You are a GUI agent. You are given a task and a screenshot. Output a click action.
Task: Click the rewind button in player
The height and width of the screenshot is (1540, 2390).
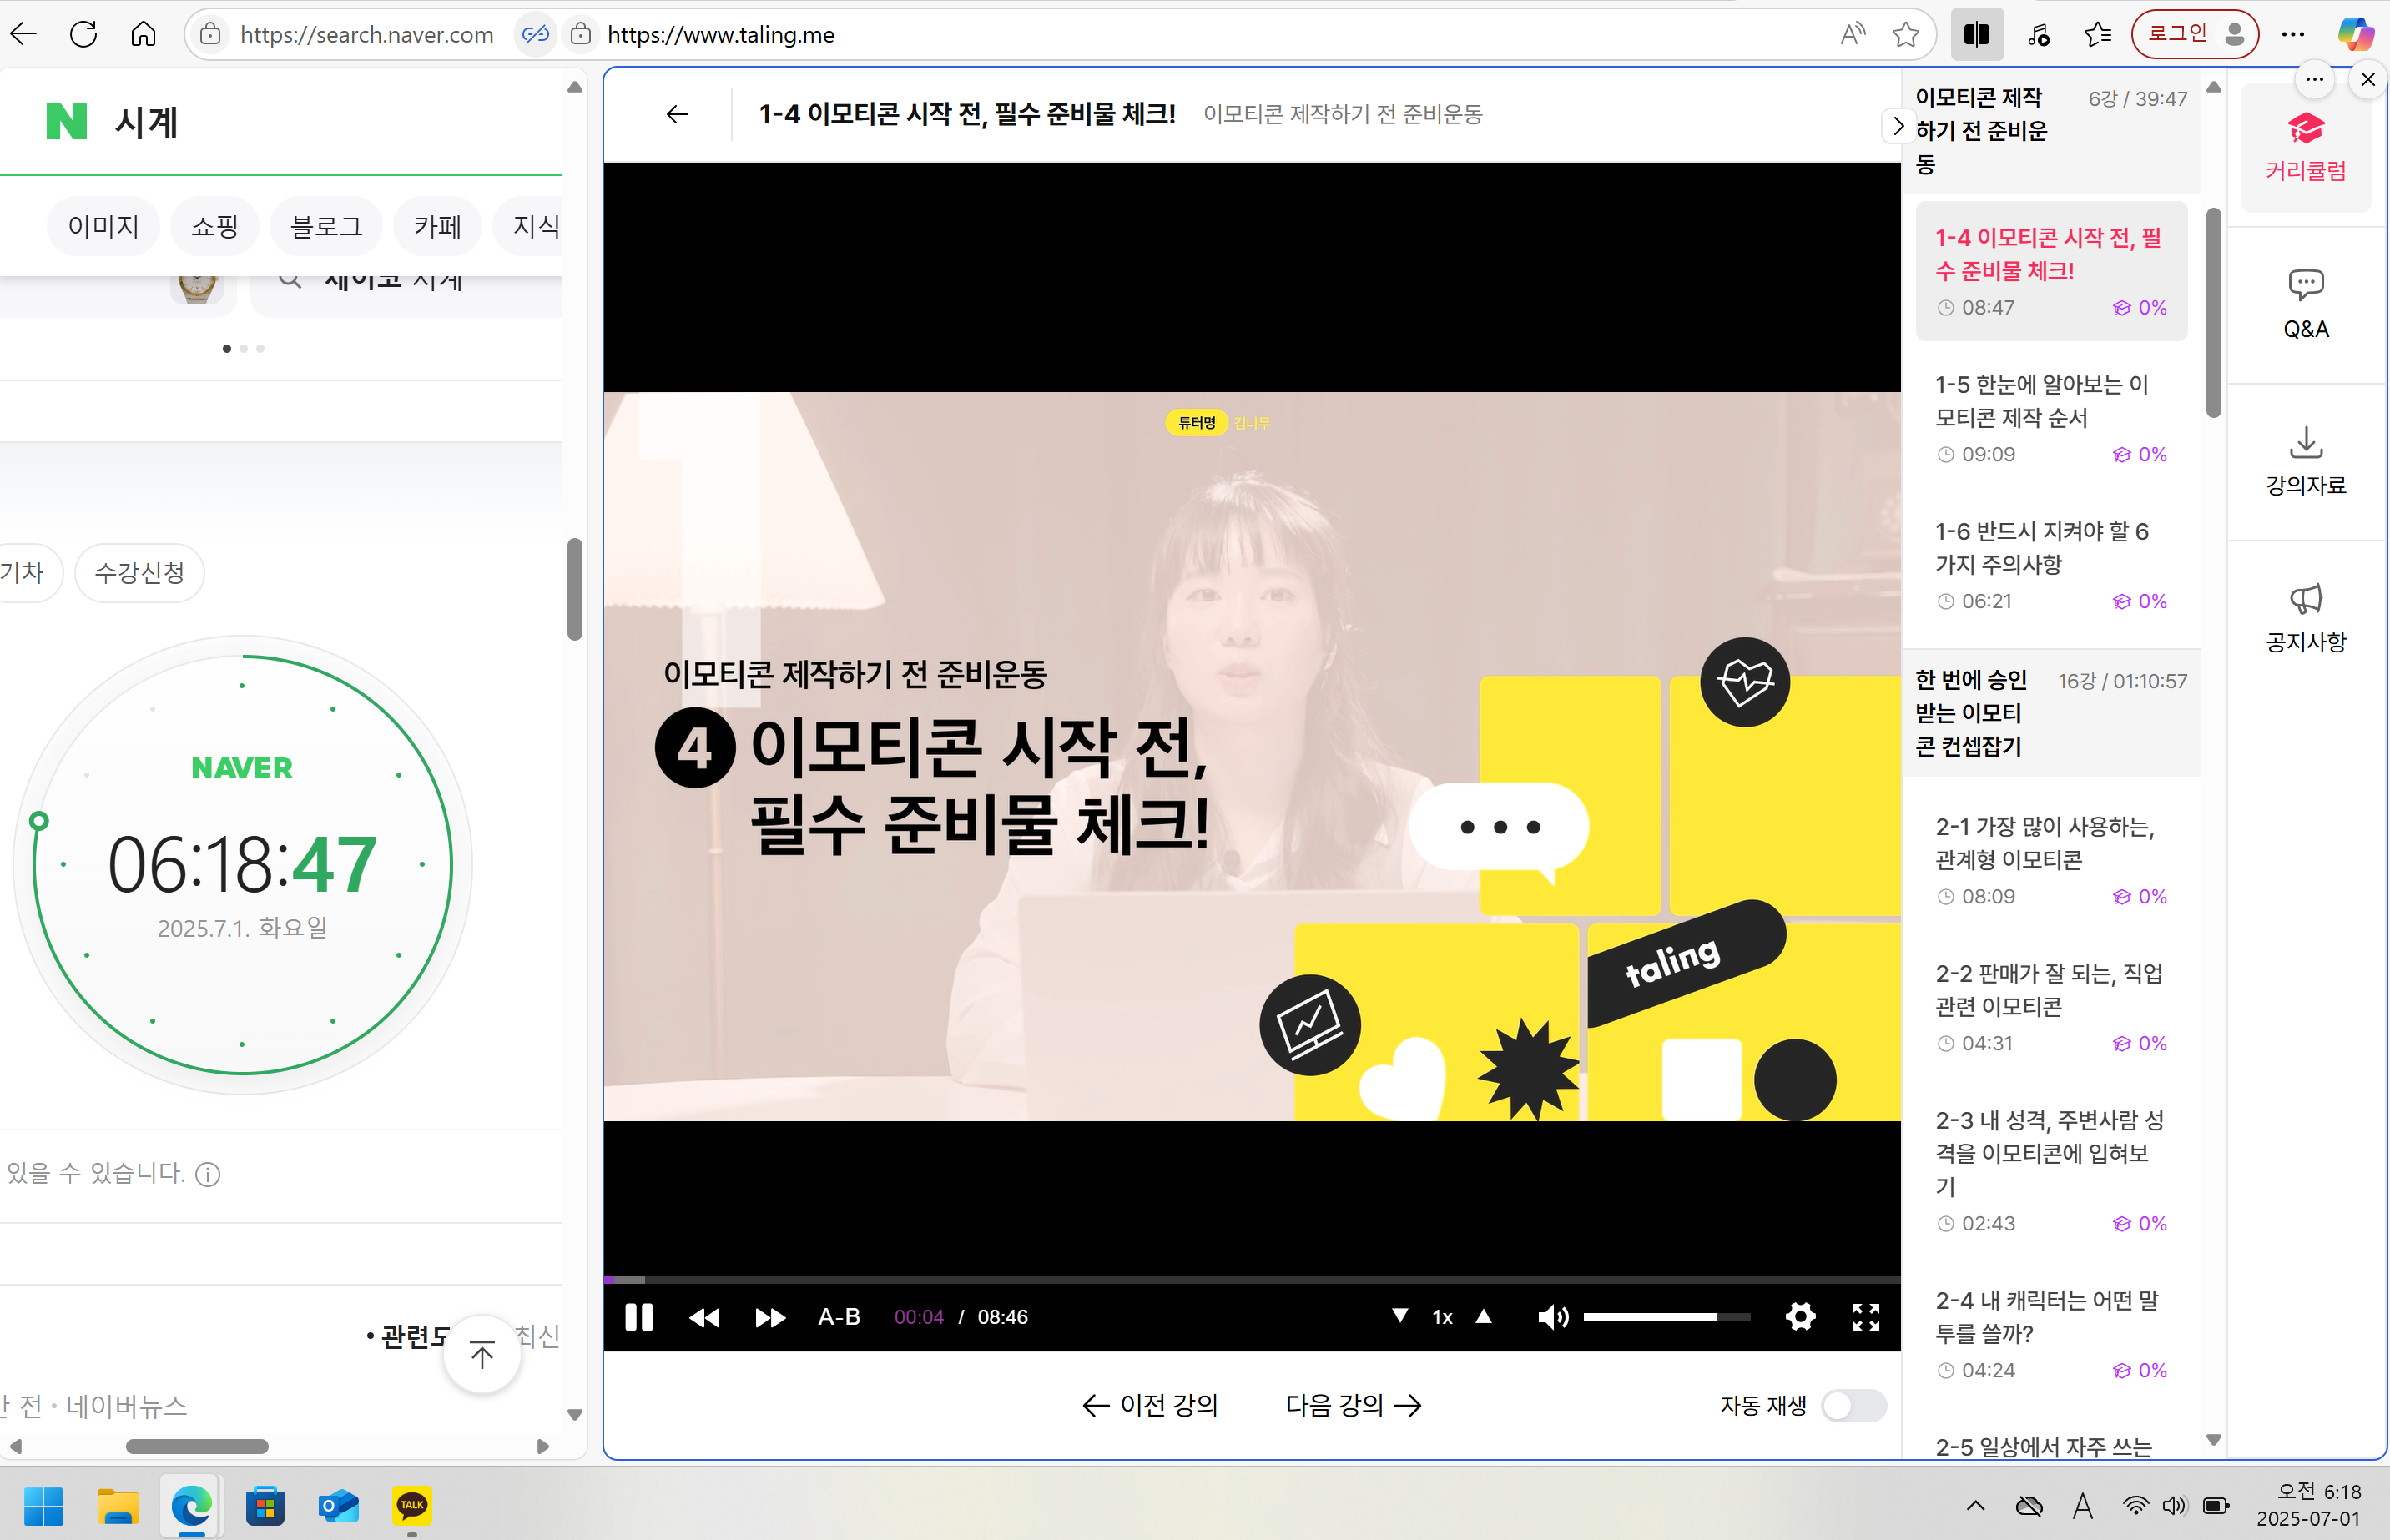click(704, 1317)
